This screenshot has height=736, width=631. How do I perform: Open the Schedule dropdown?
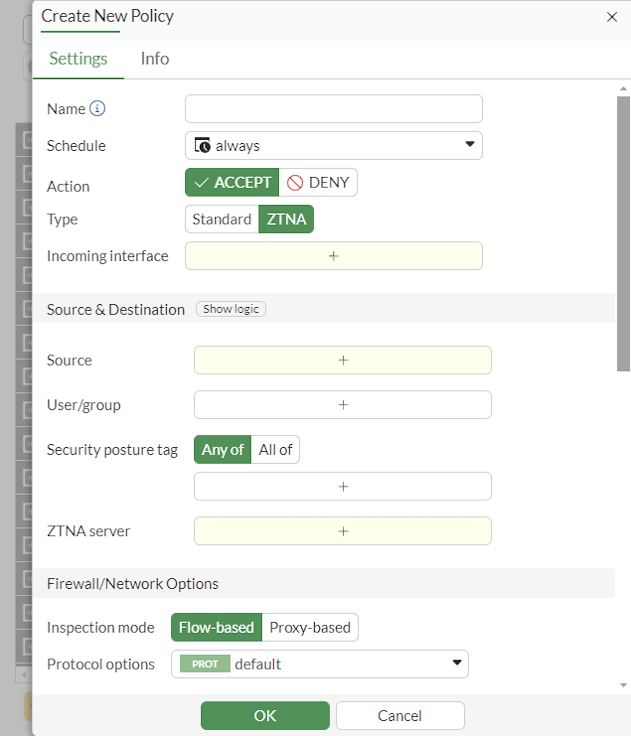[x=334, y=146]
